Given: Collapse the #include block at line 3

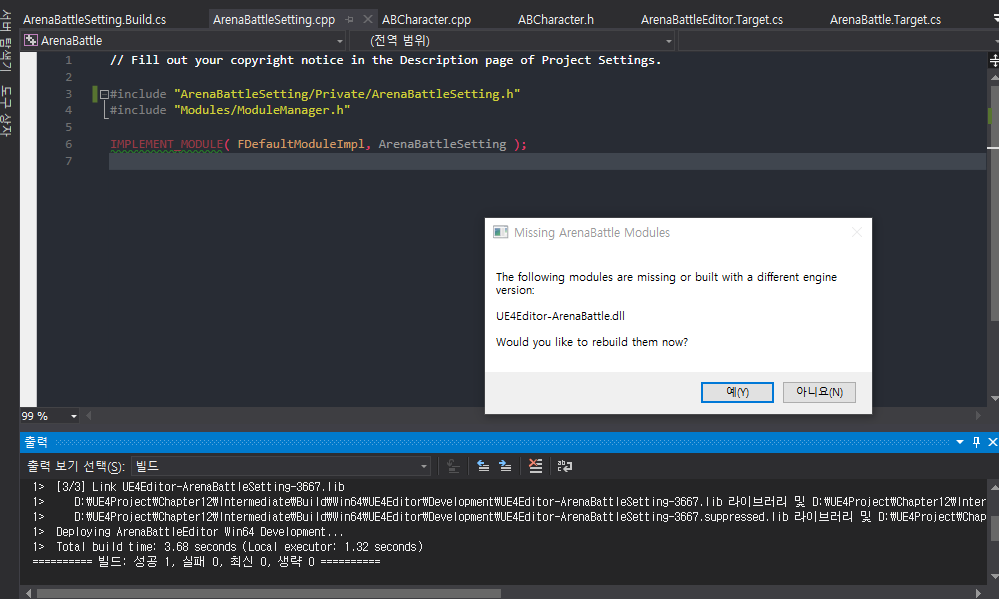Looking at the screenshot, I should [x=104, y=94].
